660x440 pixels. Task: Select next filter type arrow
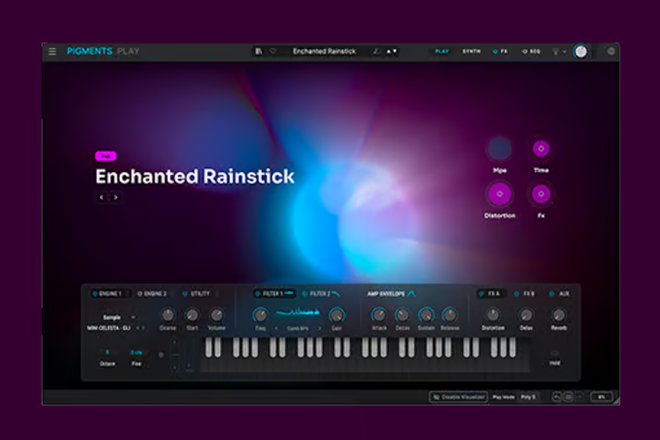319,328
